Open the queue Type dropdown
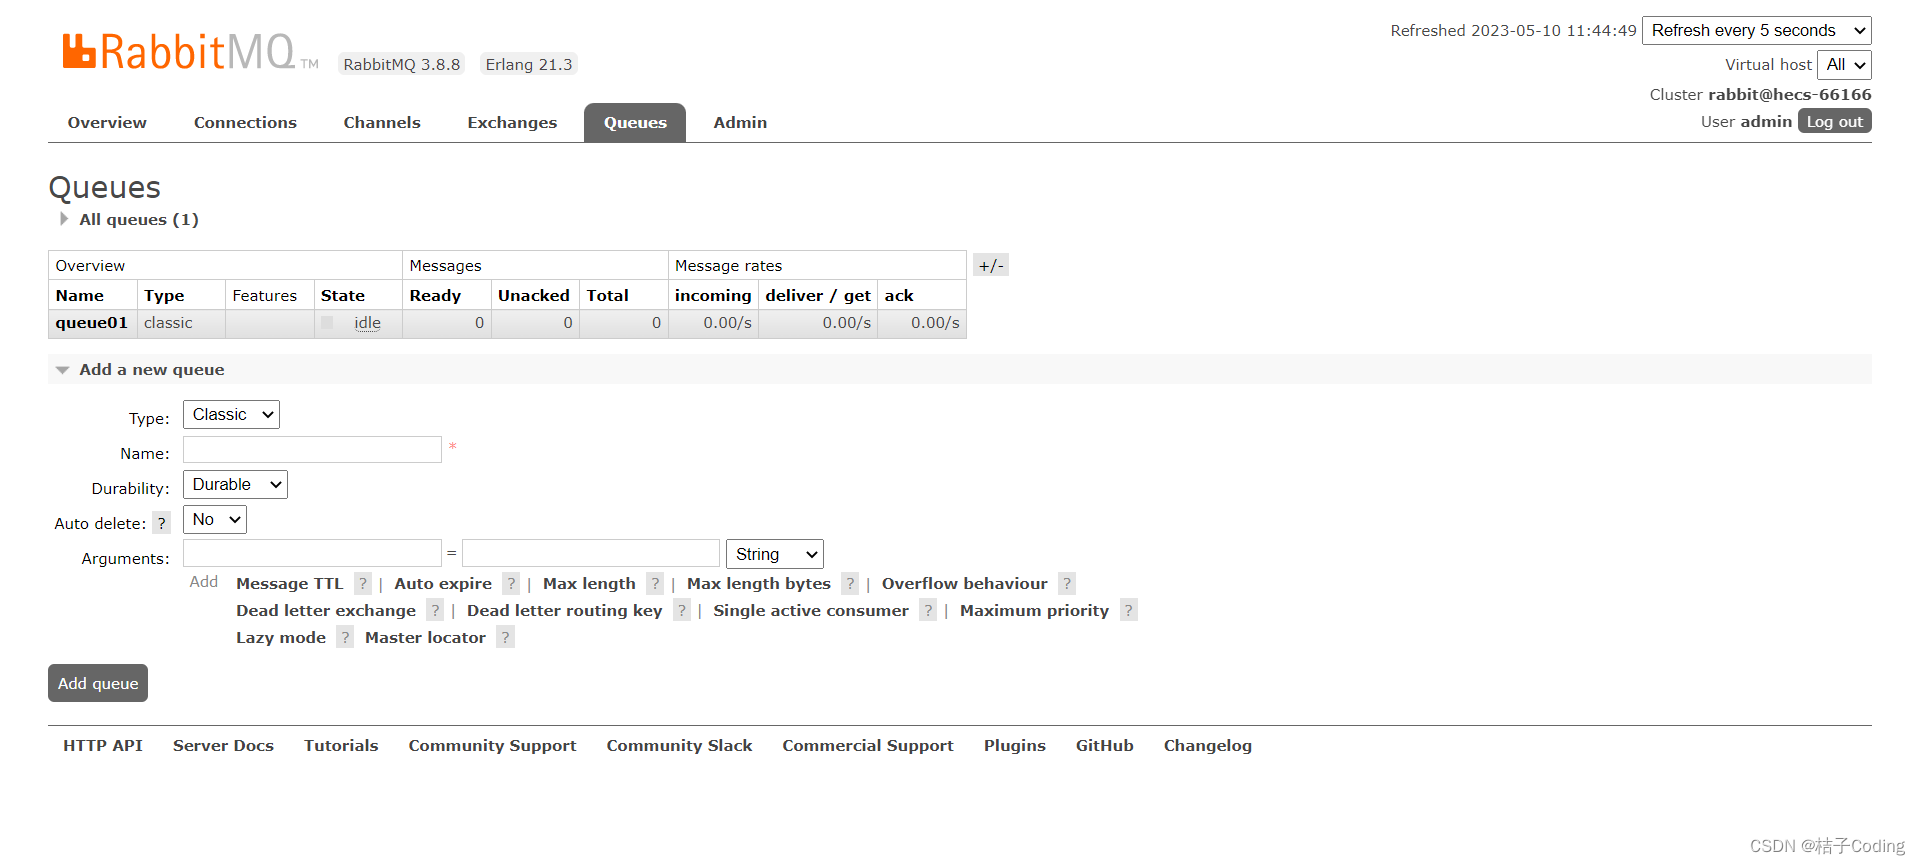The image size is (1920, 865). click(231, 415)
